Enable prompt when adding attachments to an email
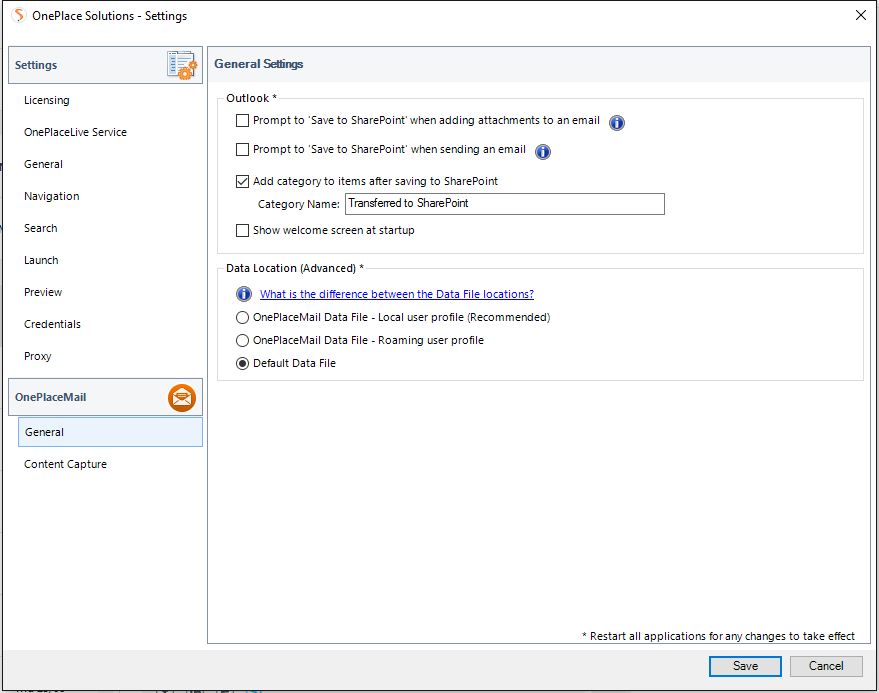879x693 pixels. click(242, 121)
